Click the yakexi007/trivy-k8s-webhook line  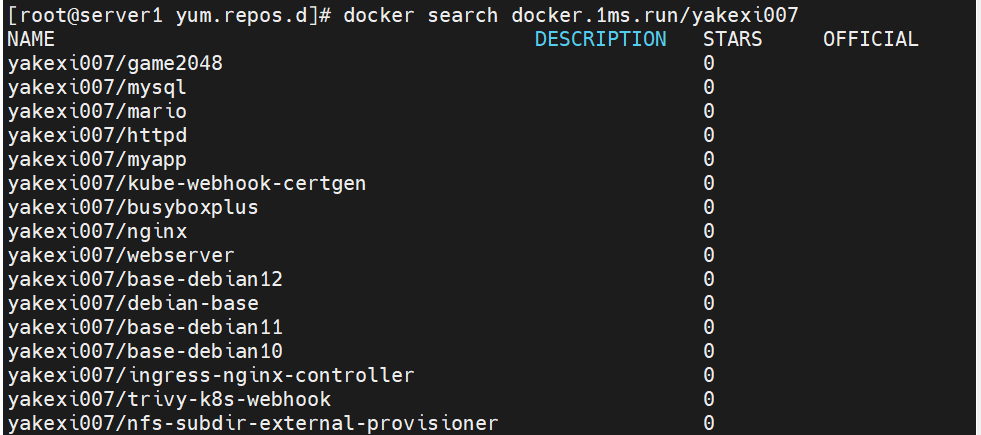169,399
